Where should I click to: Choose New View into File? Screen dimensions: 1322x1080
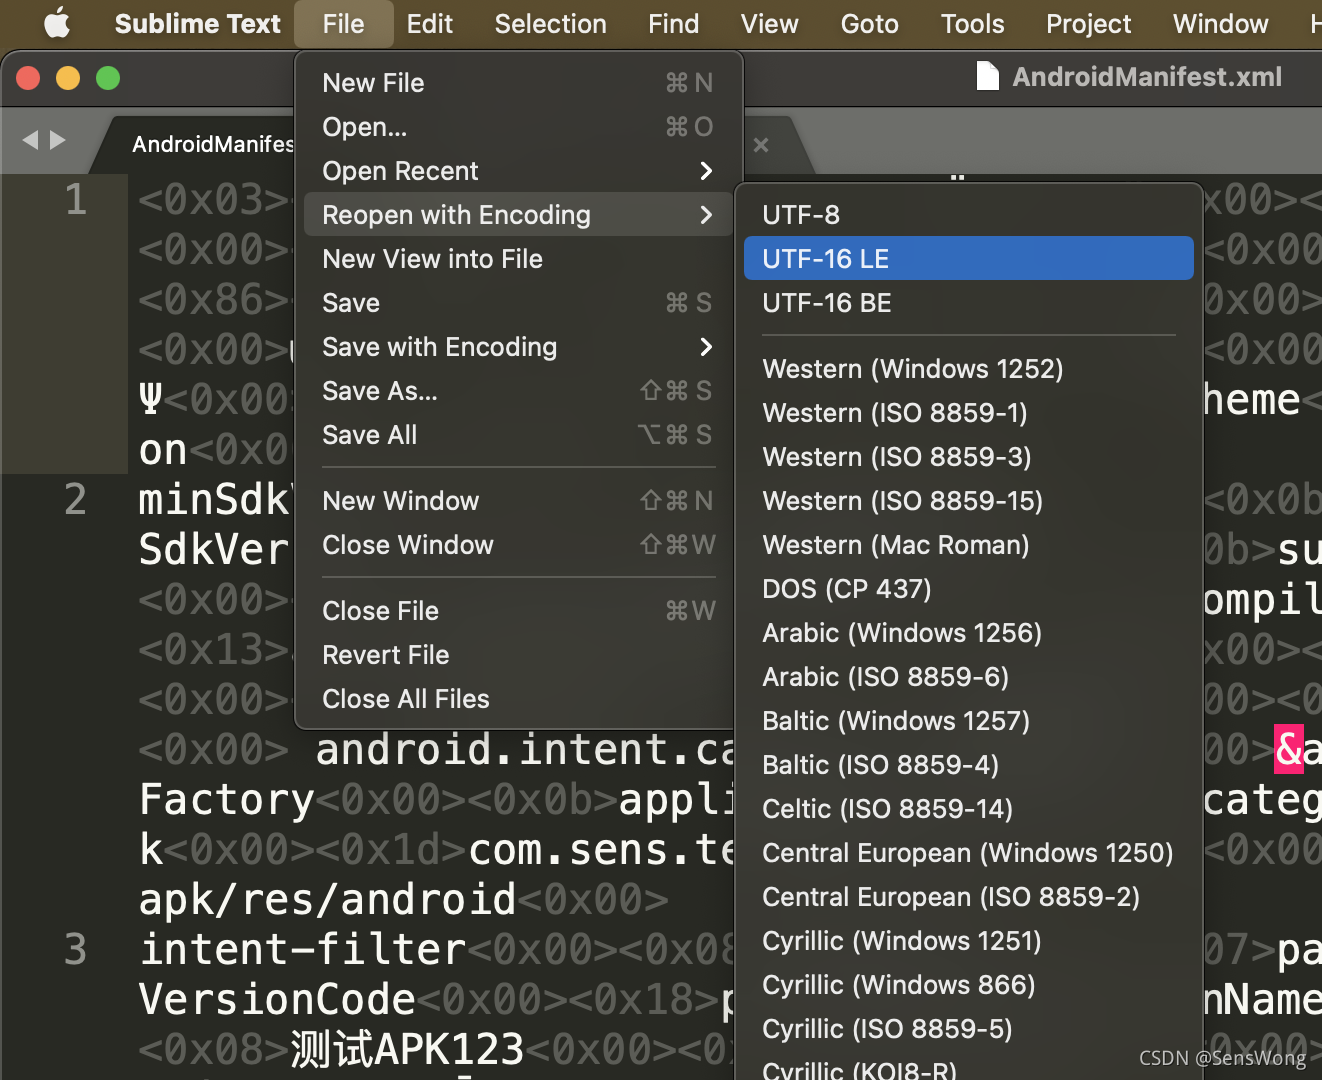pos(519,259)
